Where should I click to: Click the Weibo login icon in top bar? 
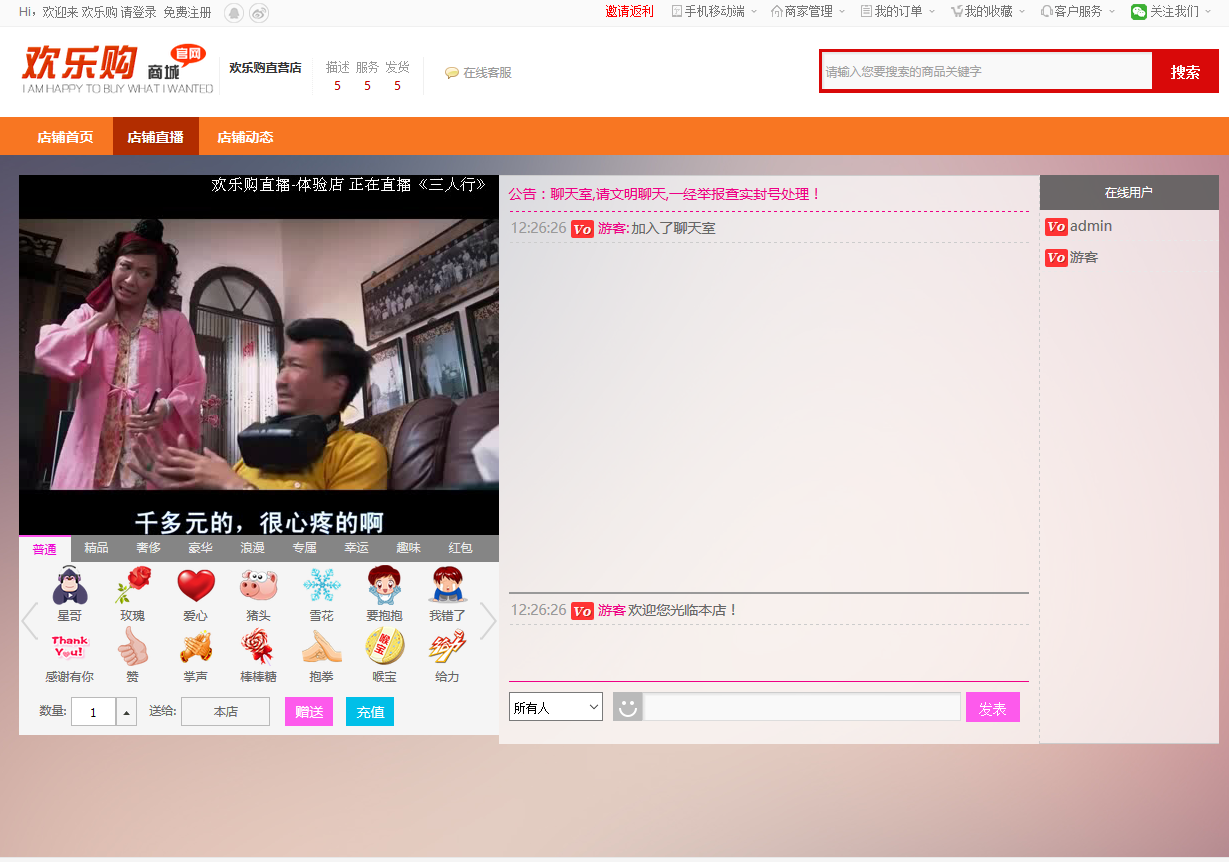coord(258,12)
